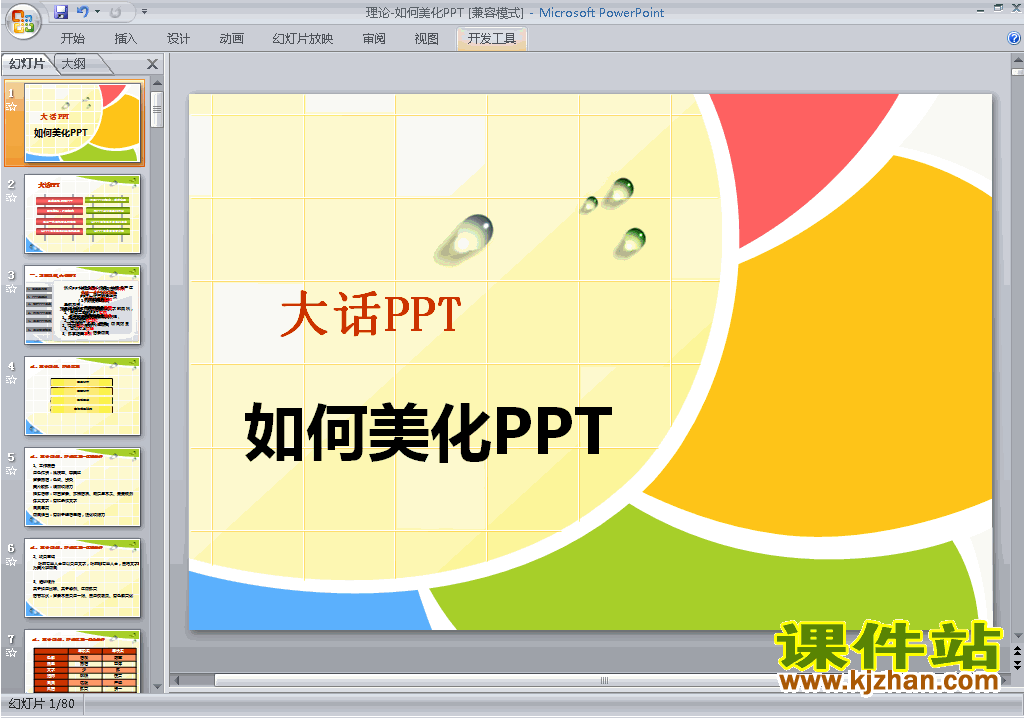Select slide 5 thumbnail
The height and width of the screenshot is (718, 1024).
(82, 487)
